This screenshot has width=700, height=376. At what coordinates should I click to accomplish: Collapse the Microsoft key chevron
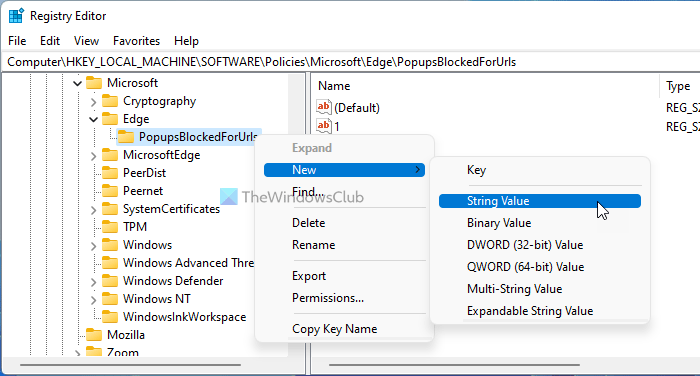[77, 84]
